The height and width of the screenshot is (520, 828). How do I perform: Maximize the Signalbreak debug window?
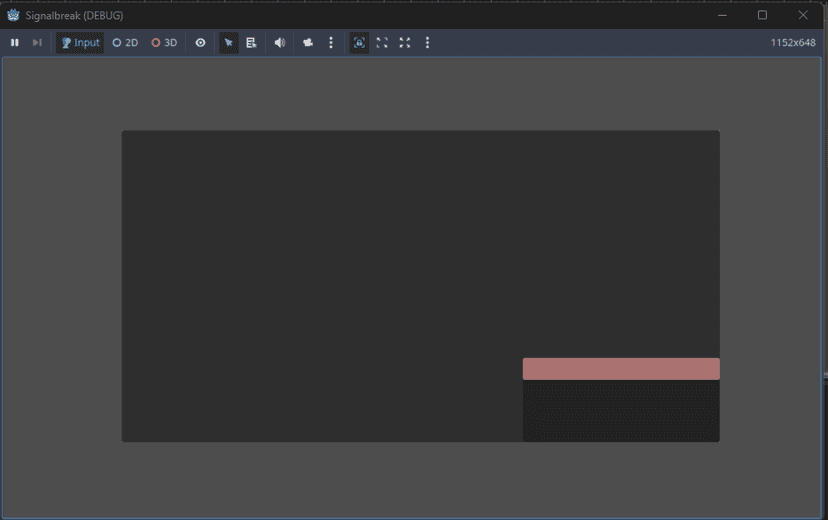[762, 15]
